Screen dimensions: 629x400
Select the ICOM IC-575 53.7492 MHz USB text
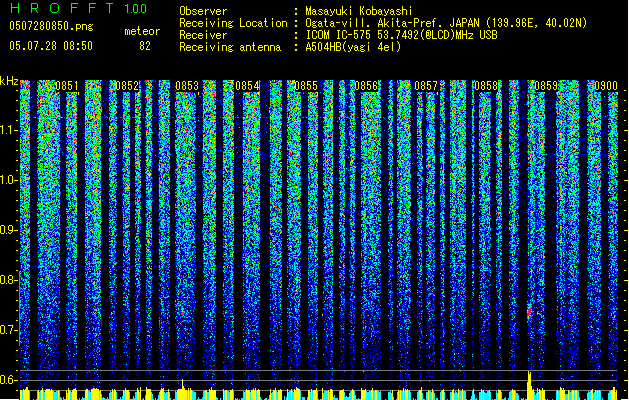click(x=401, y=35)
